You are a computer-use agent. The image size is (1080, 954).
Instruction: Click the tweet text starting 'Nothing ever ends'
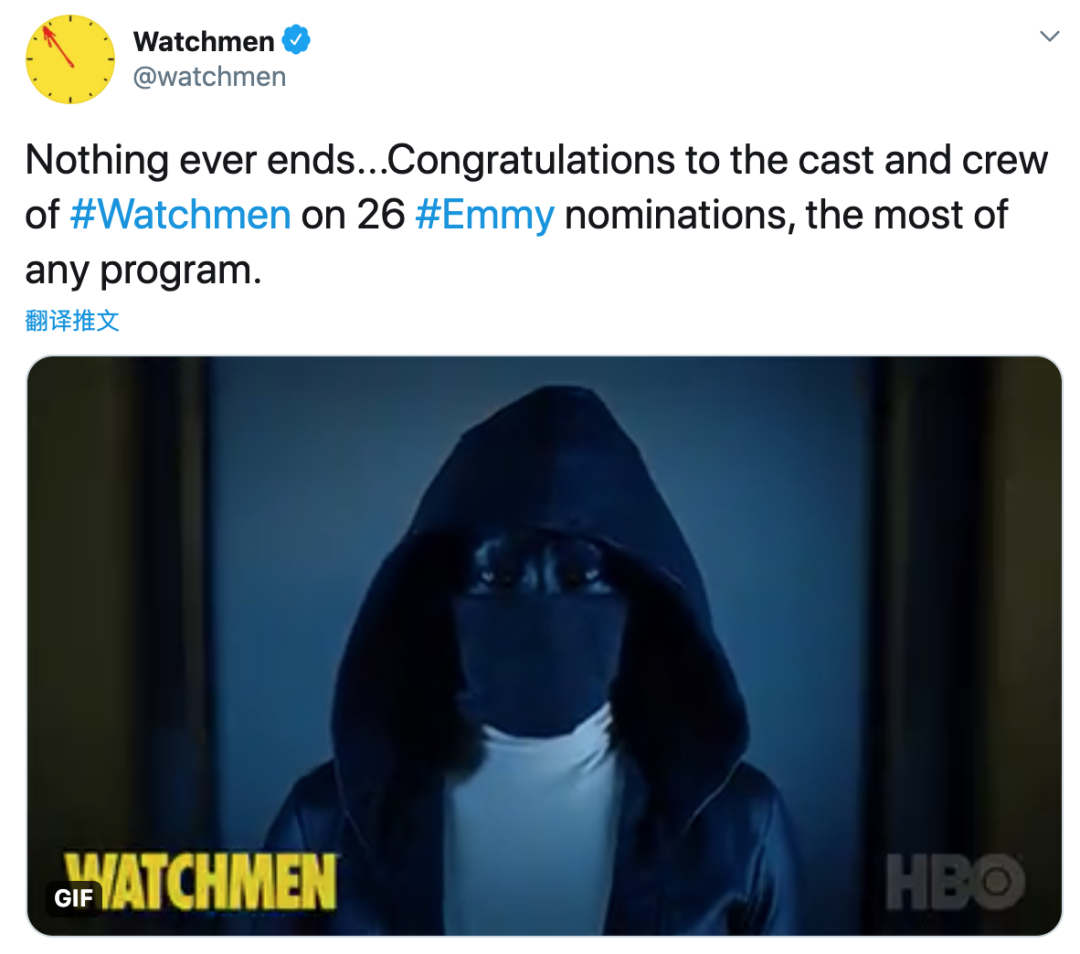click(536, 215)
